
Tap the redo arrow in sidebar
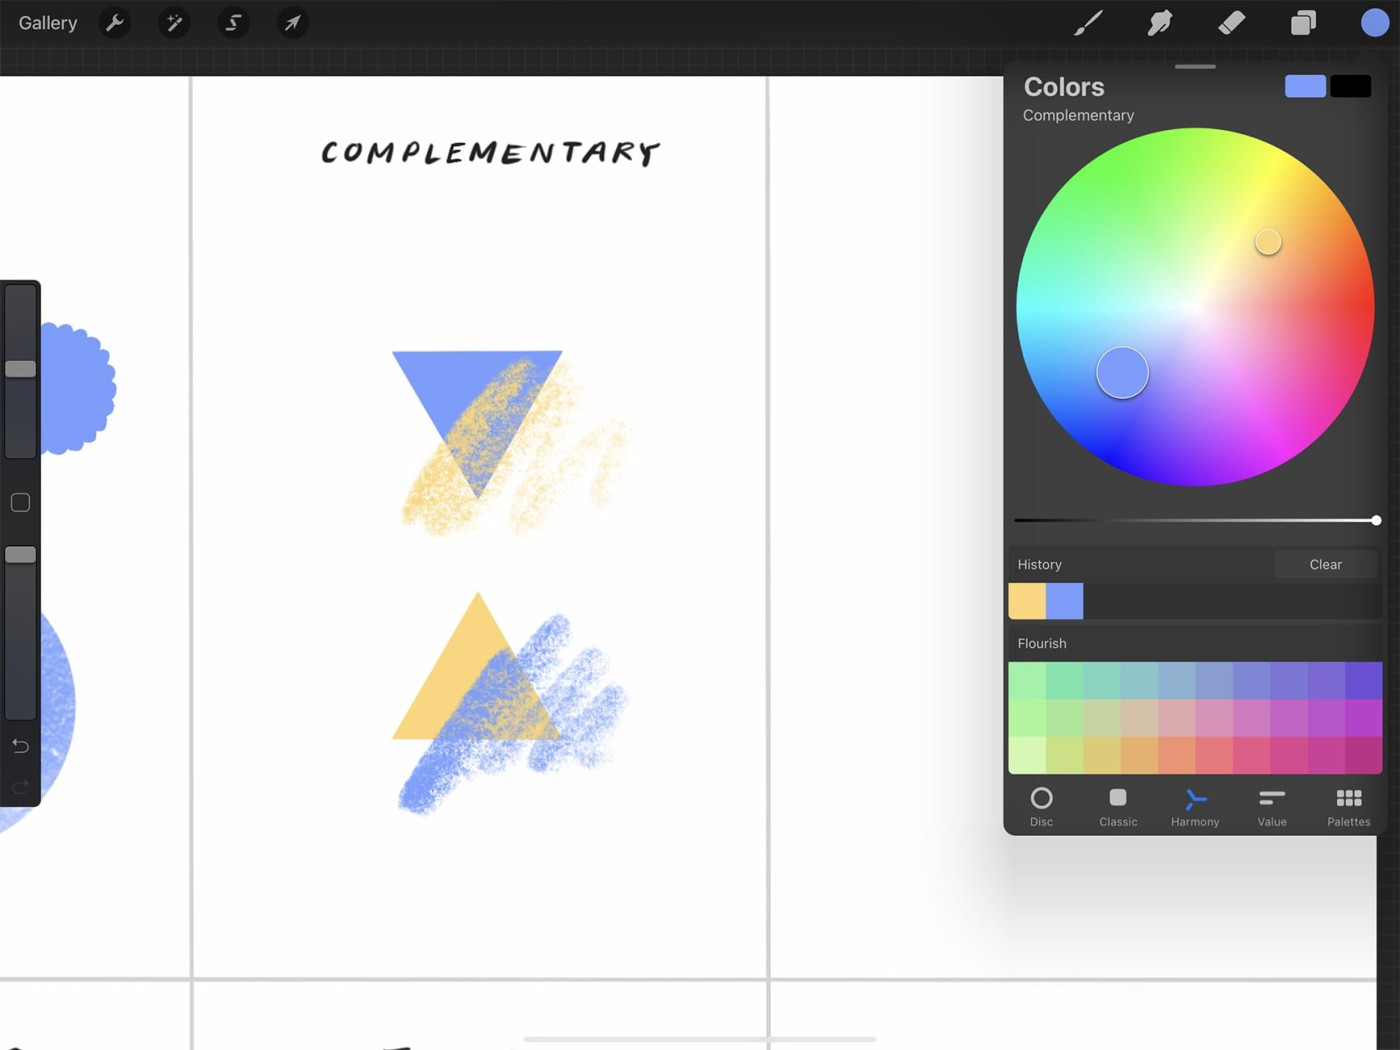point(20,788)
